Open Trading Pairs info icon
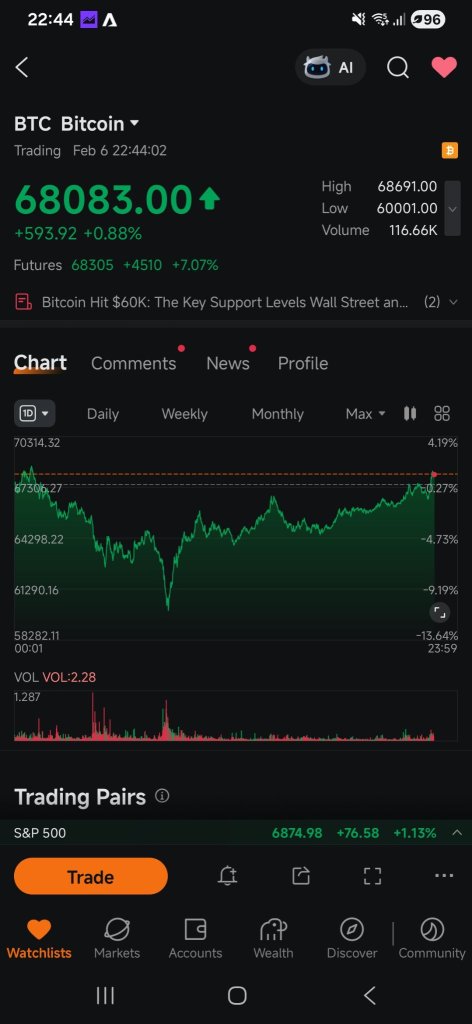Viewport: 472px width, 1024px height. click(163, 796)
